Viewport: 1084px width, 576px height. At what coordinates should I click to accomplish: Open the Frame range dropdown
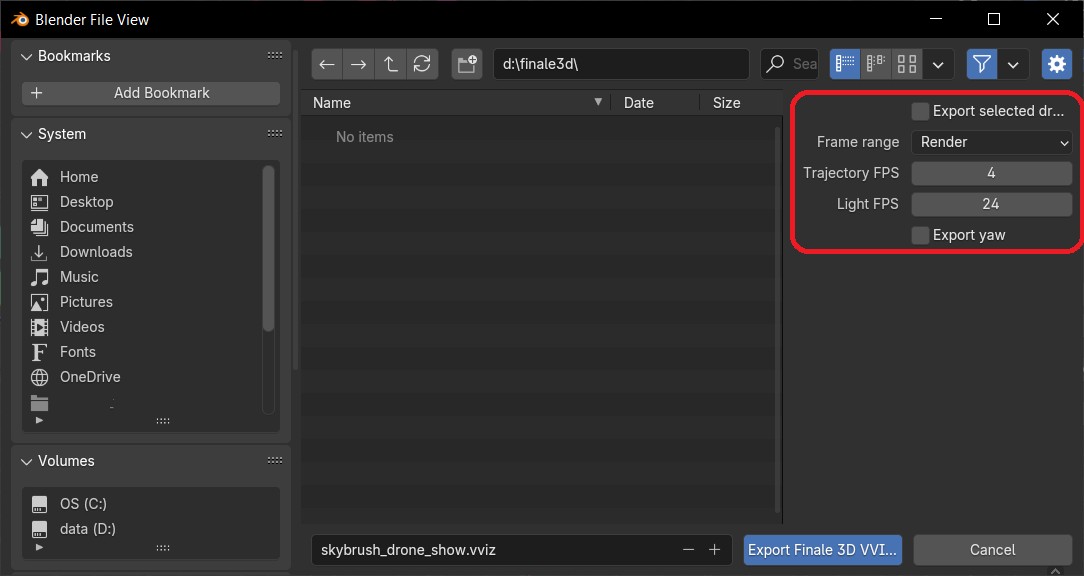pyautogui.click(x=991, y=142)
